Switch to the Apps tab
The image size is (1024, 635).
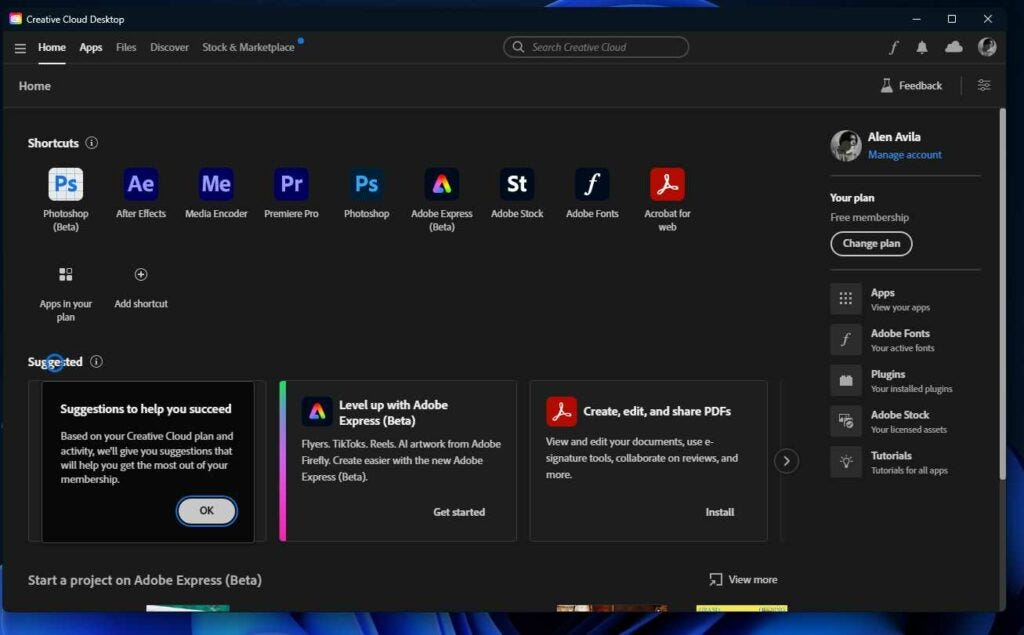(x=90, y=47)
